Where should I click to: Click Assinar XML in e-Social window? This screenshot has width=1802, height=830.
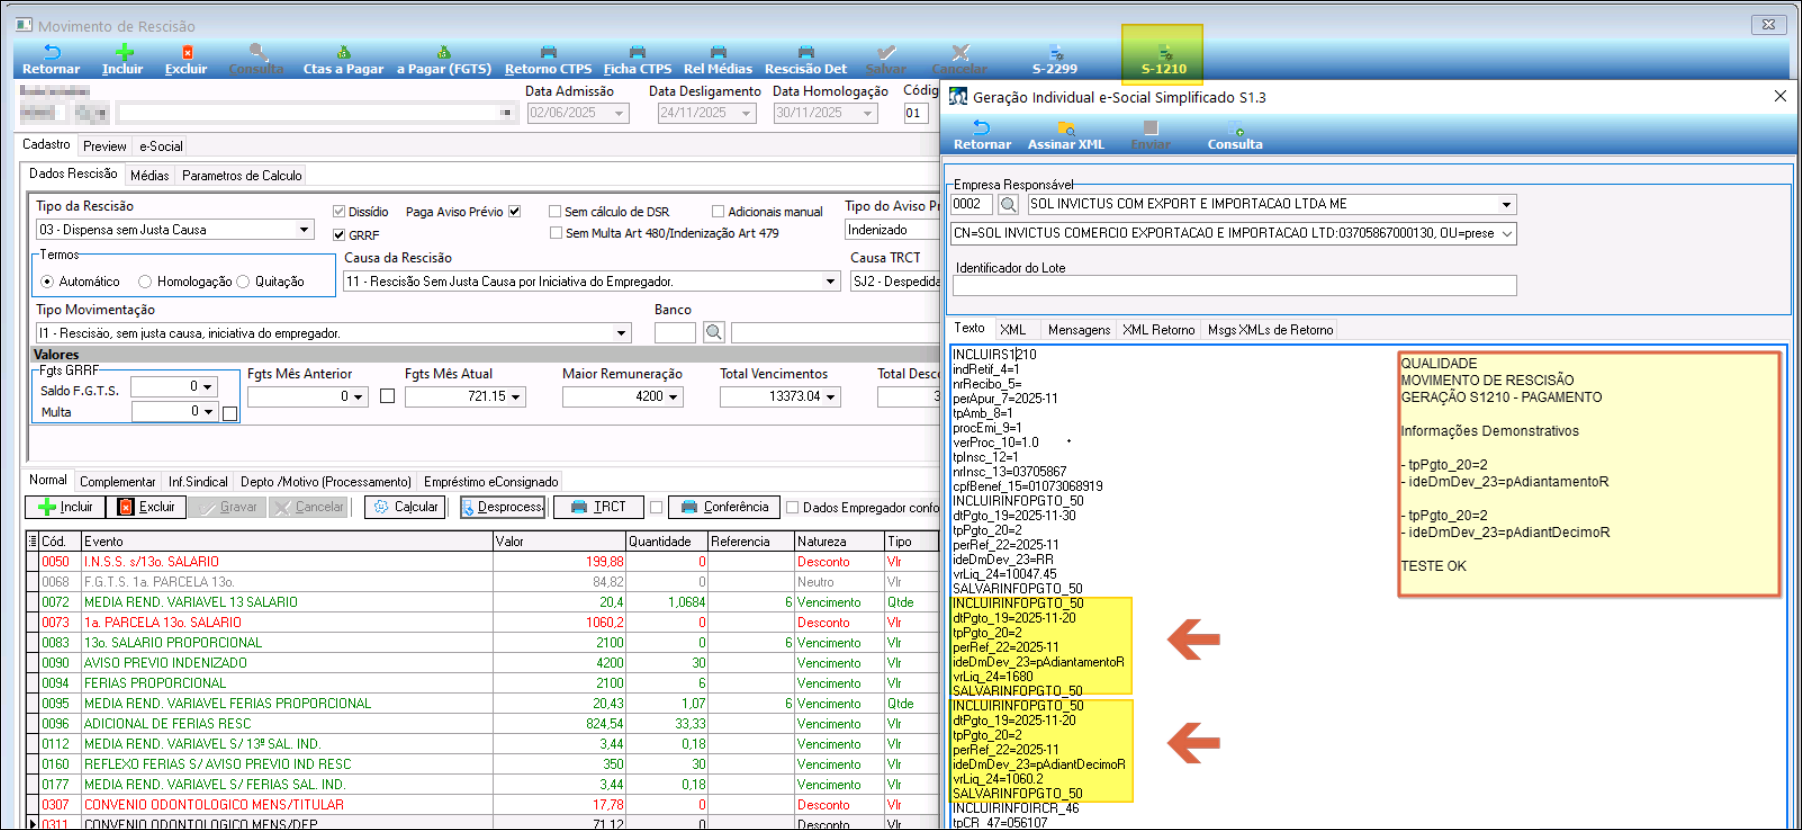tap(1066, 135)
